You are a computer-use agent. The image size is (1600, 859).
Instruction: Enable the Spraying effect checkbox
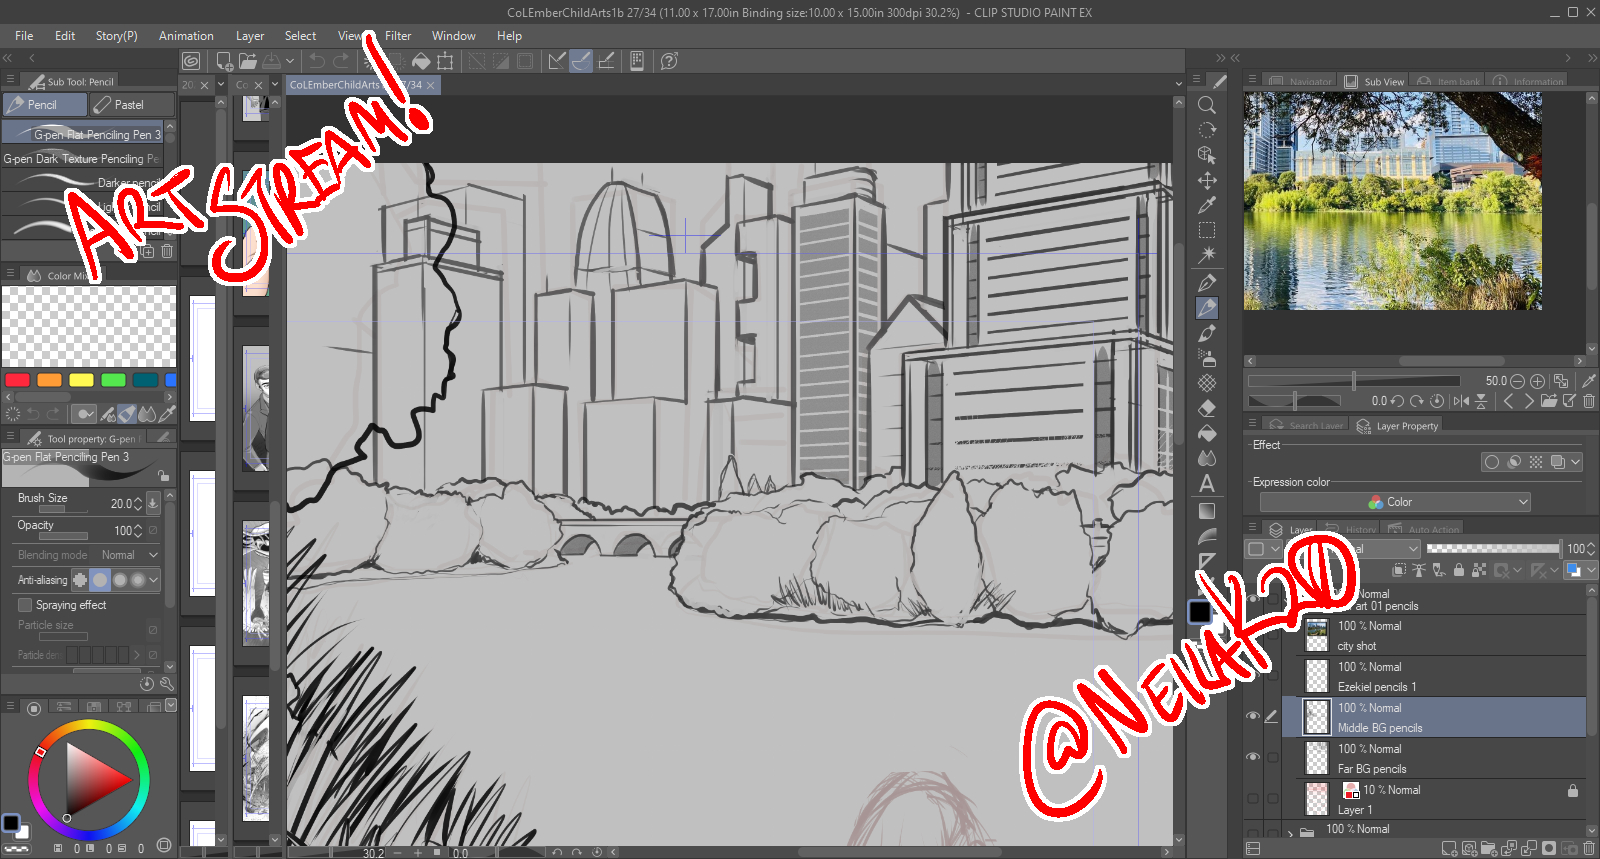tap(25, 605)
